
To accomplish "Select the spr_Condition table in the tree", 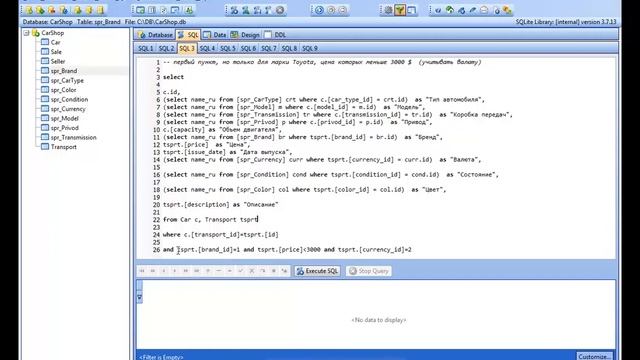I will pos(69,100).
